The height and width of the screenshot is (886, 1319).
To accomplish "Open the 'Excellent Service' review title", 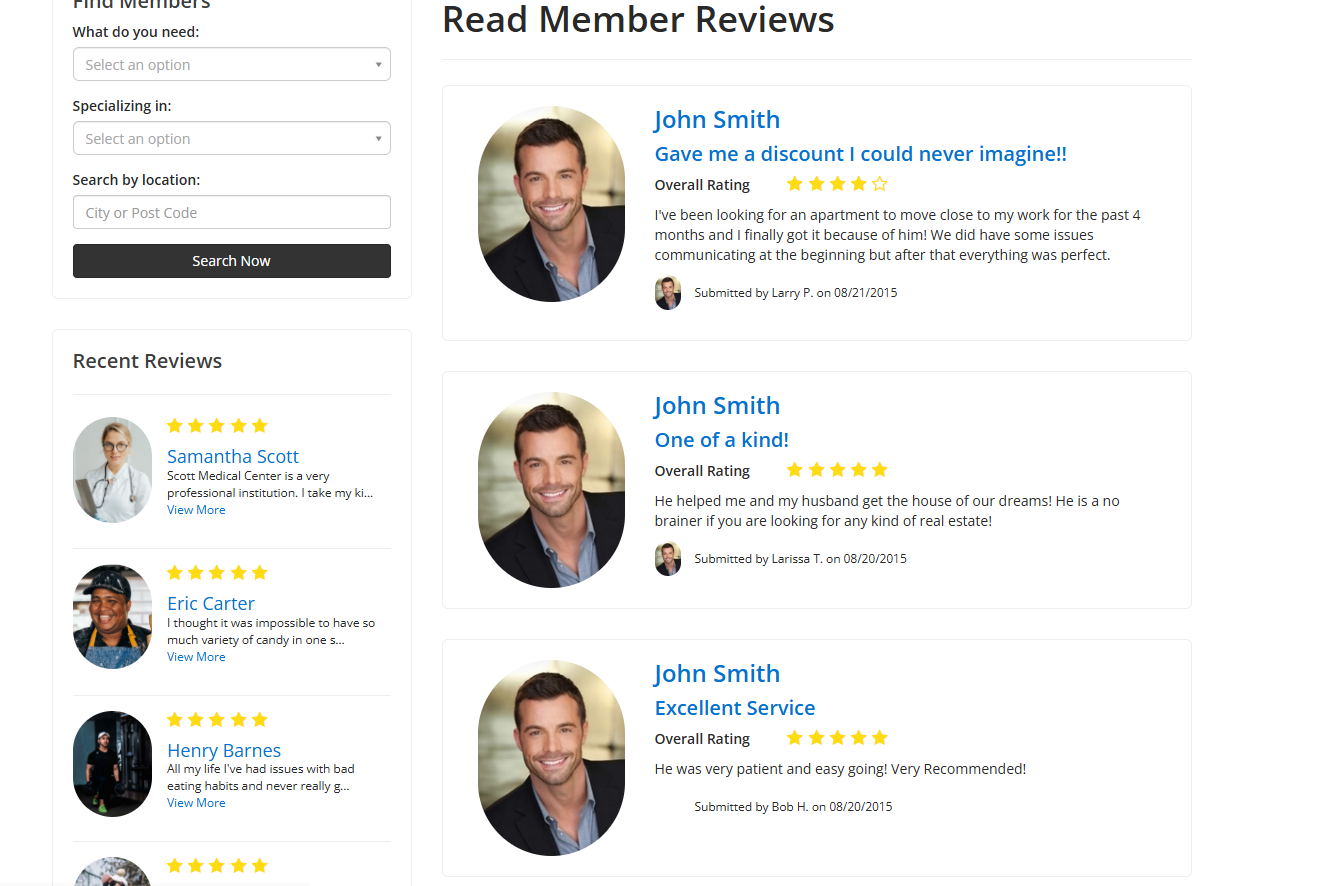I will click(x=735, y=708).
